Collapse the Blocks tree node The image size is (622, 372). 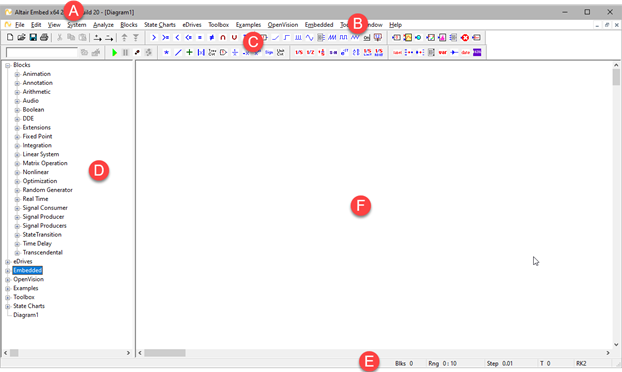click(8, 65)
